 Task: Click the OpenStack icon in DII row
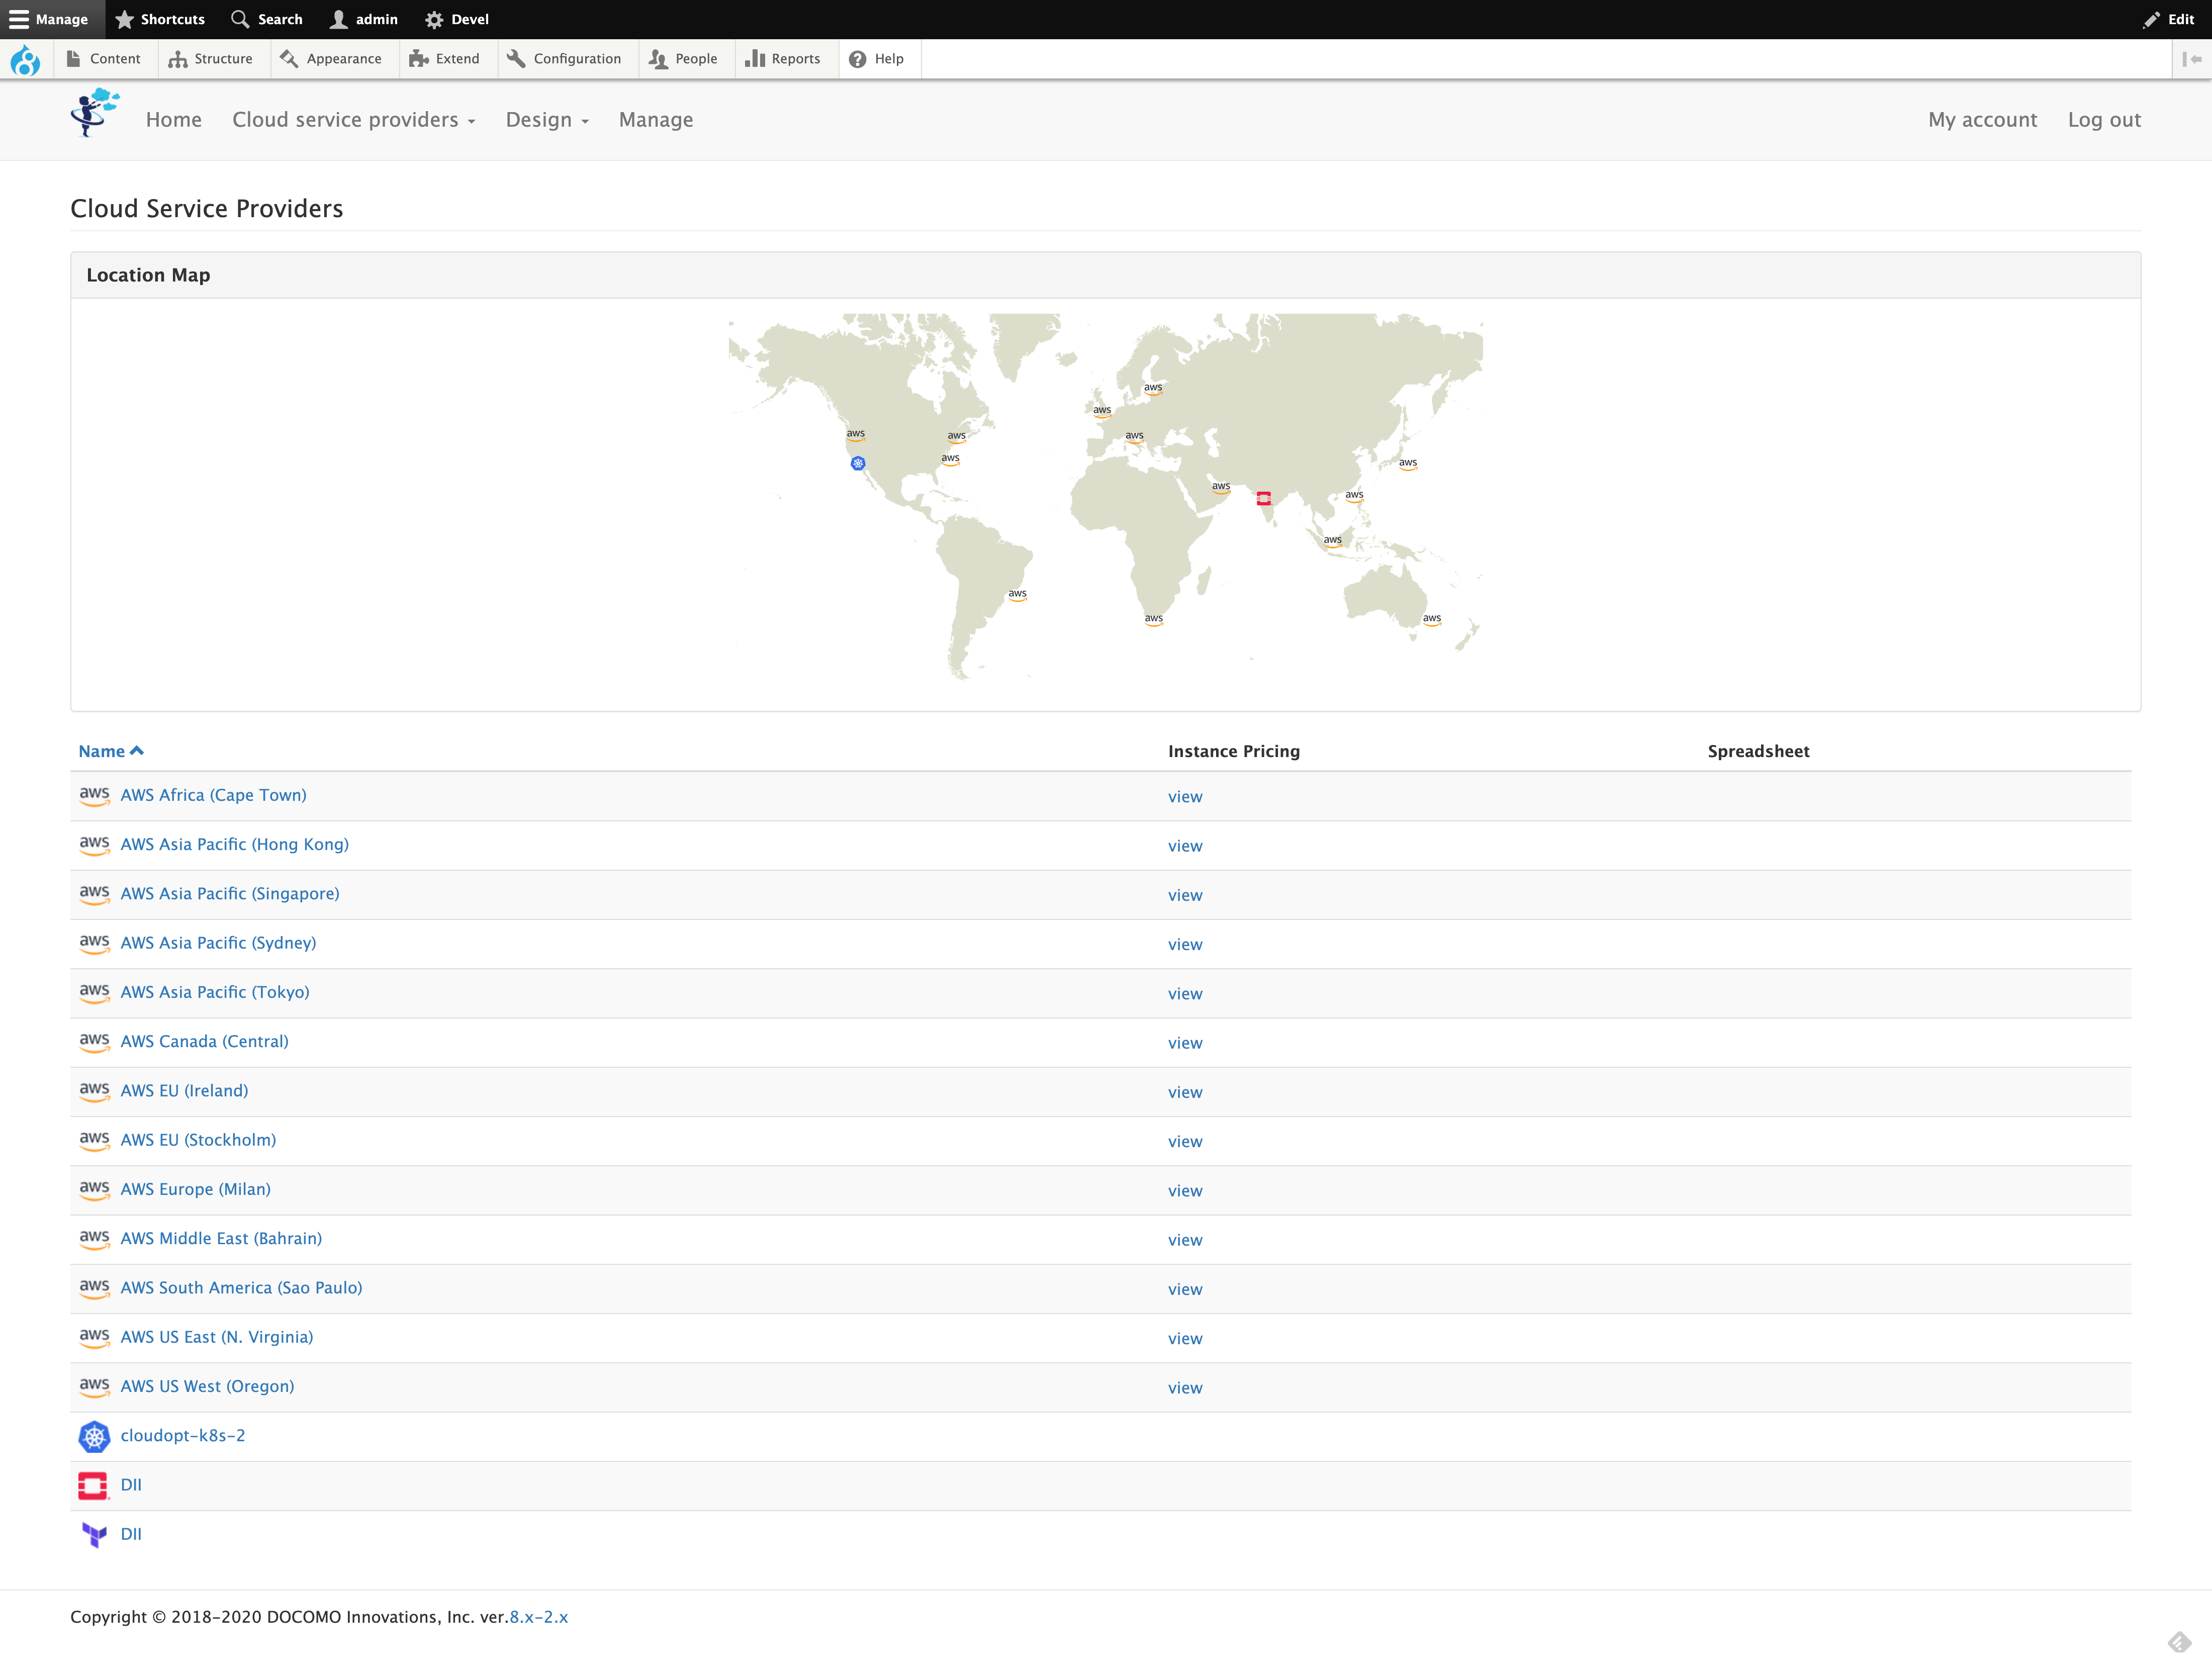click(93, 1486)
